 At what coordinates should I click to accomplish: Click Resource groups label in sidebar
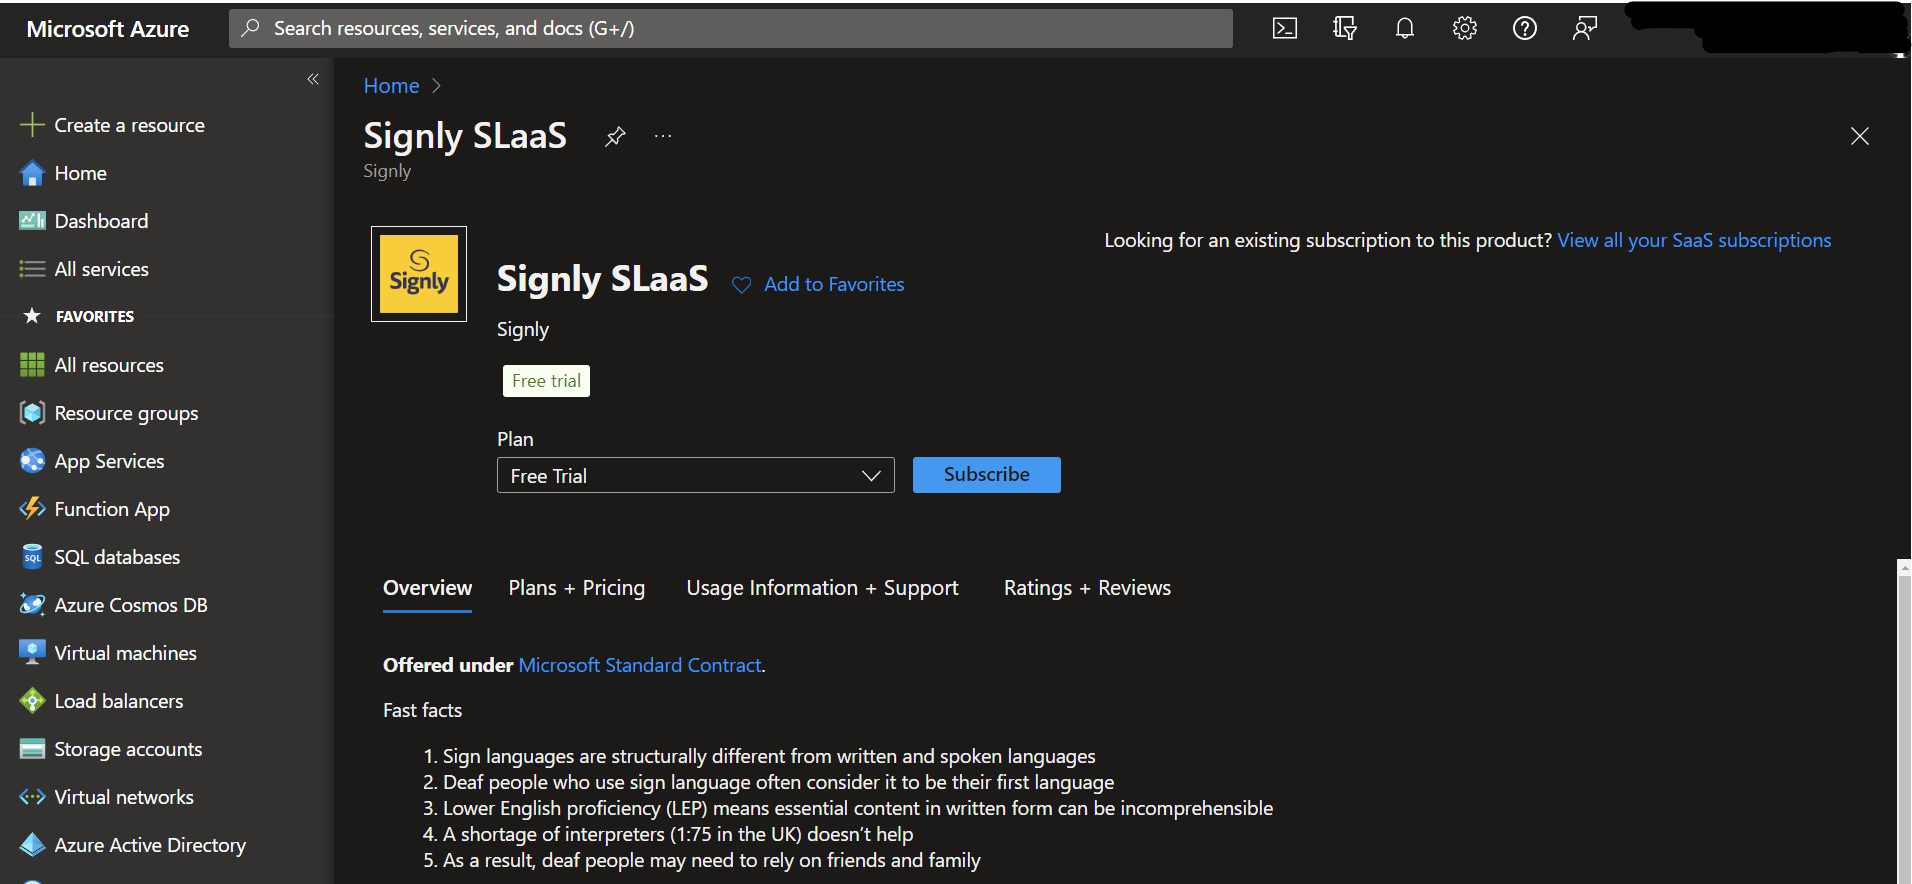(x=126, y=413)
